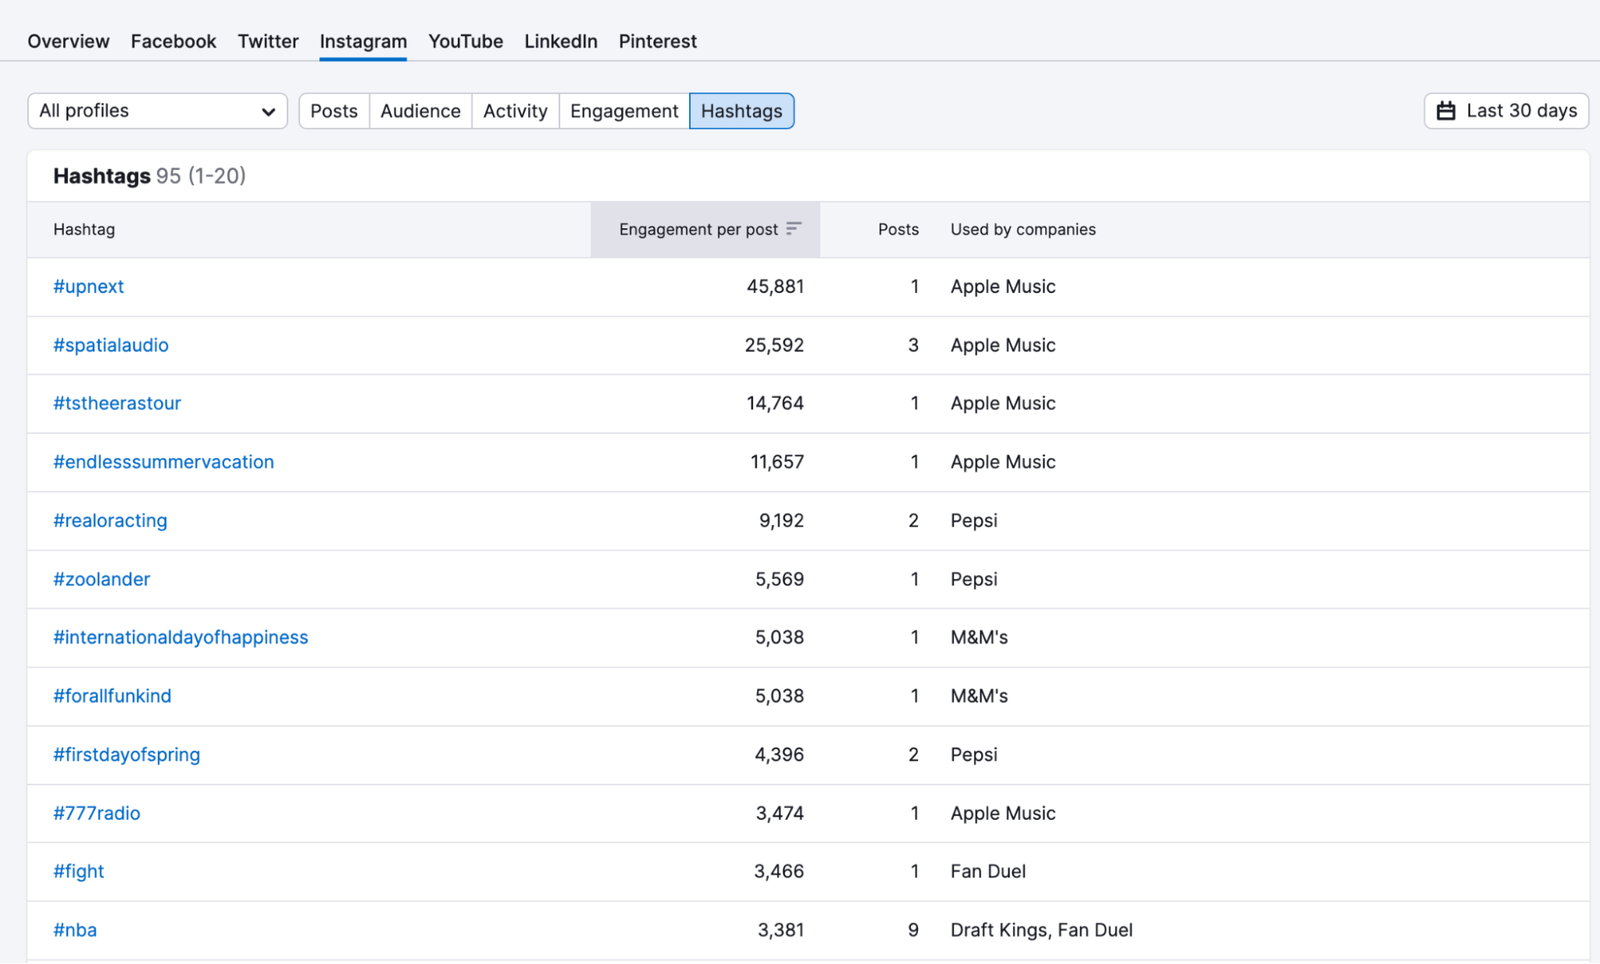Expand the All profiles dropdown
The height and width of the screenshot is (964, 1600).
tap(157, 111)
